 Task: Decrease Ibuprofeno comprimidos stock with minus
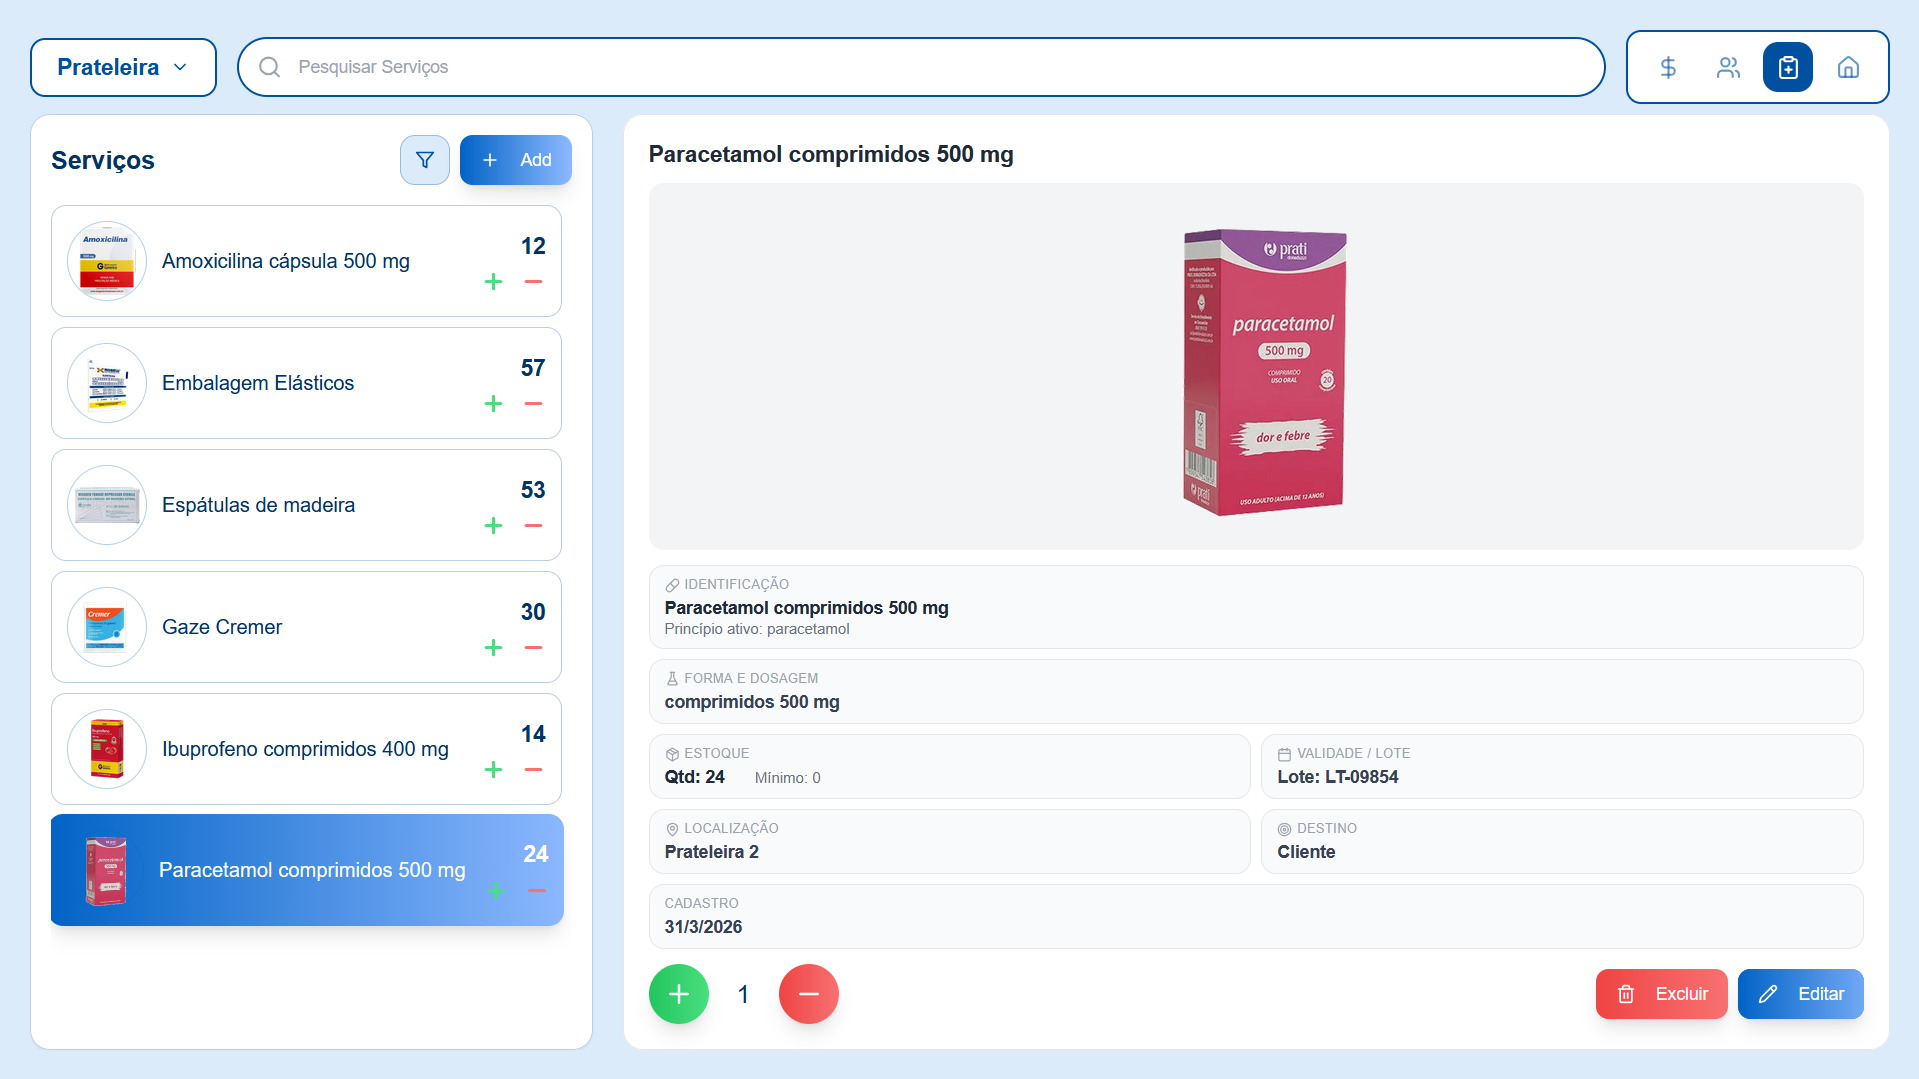pos(533,770)
